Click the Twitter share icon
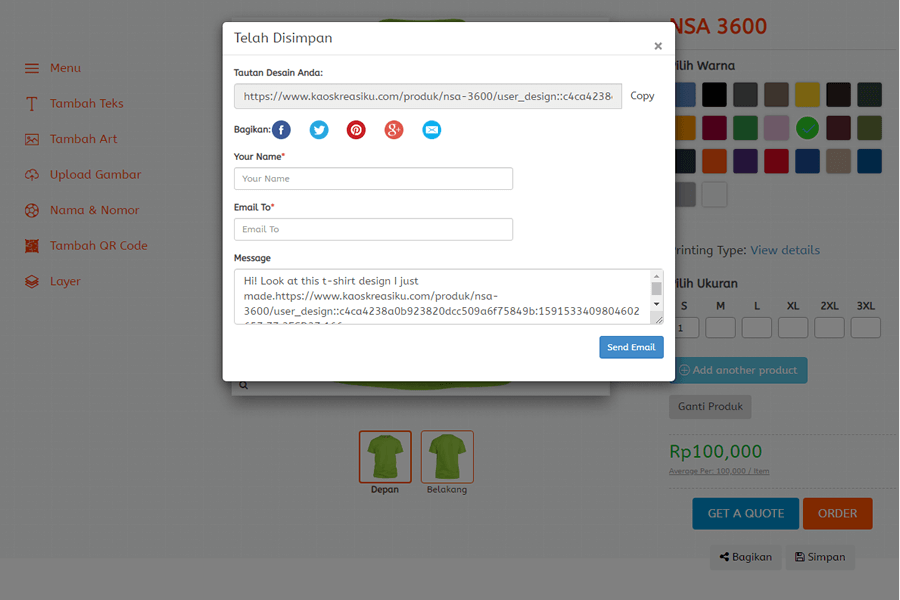900x600 pixels. coord(319,130)
